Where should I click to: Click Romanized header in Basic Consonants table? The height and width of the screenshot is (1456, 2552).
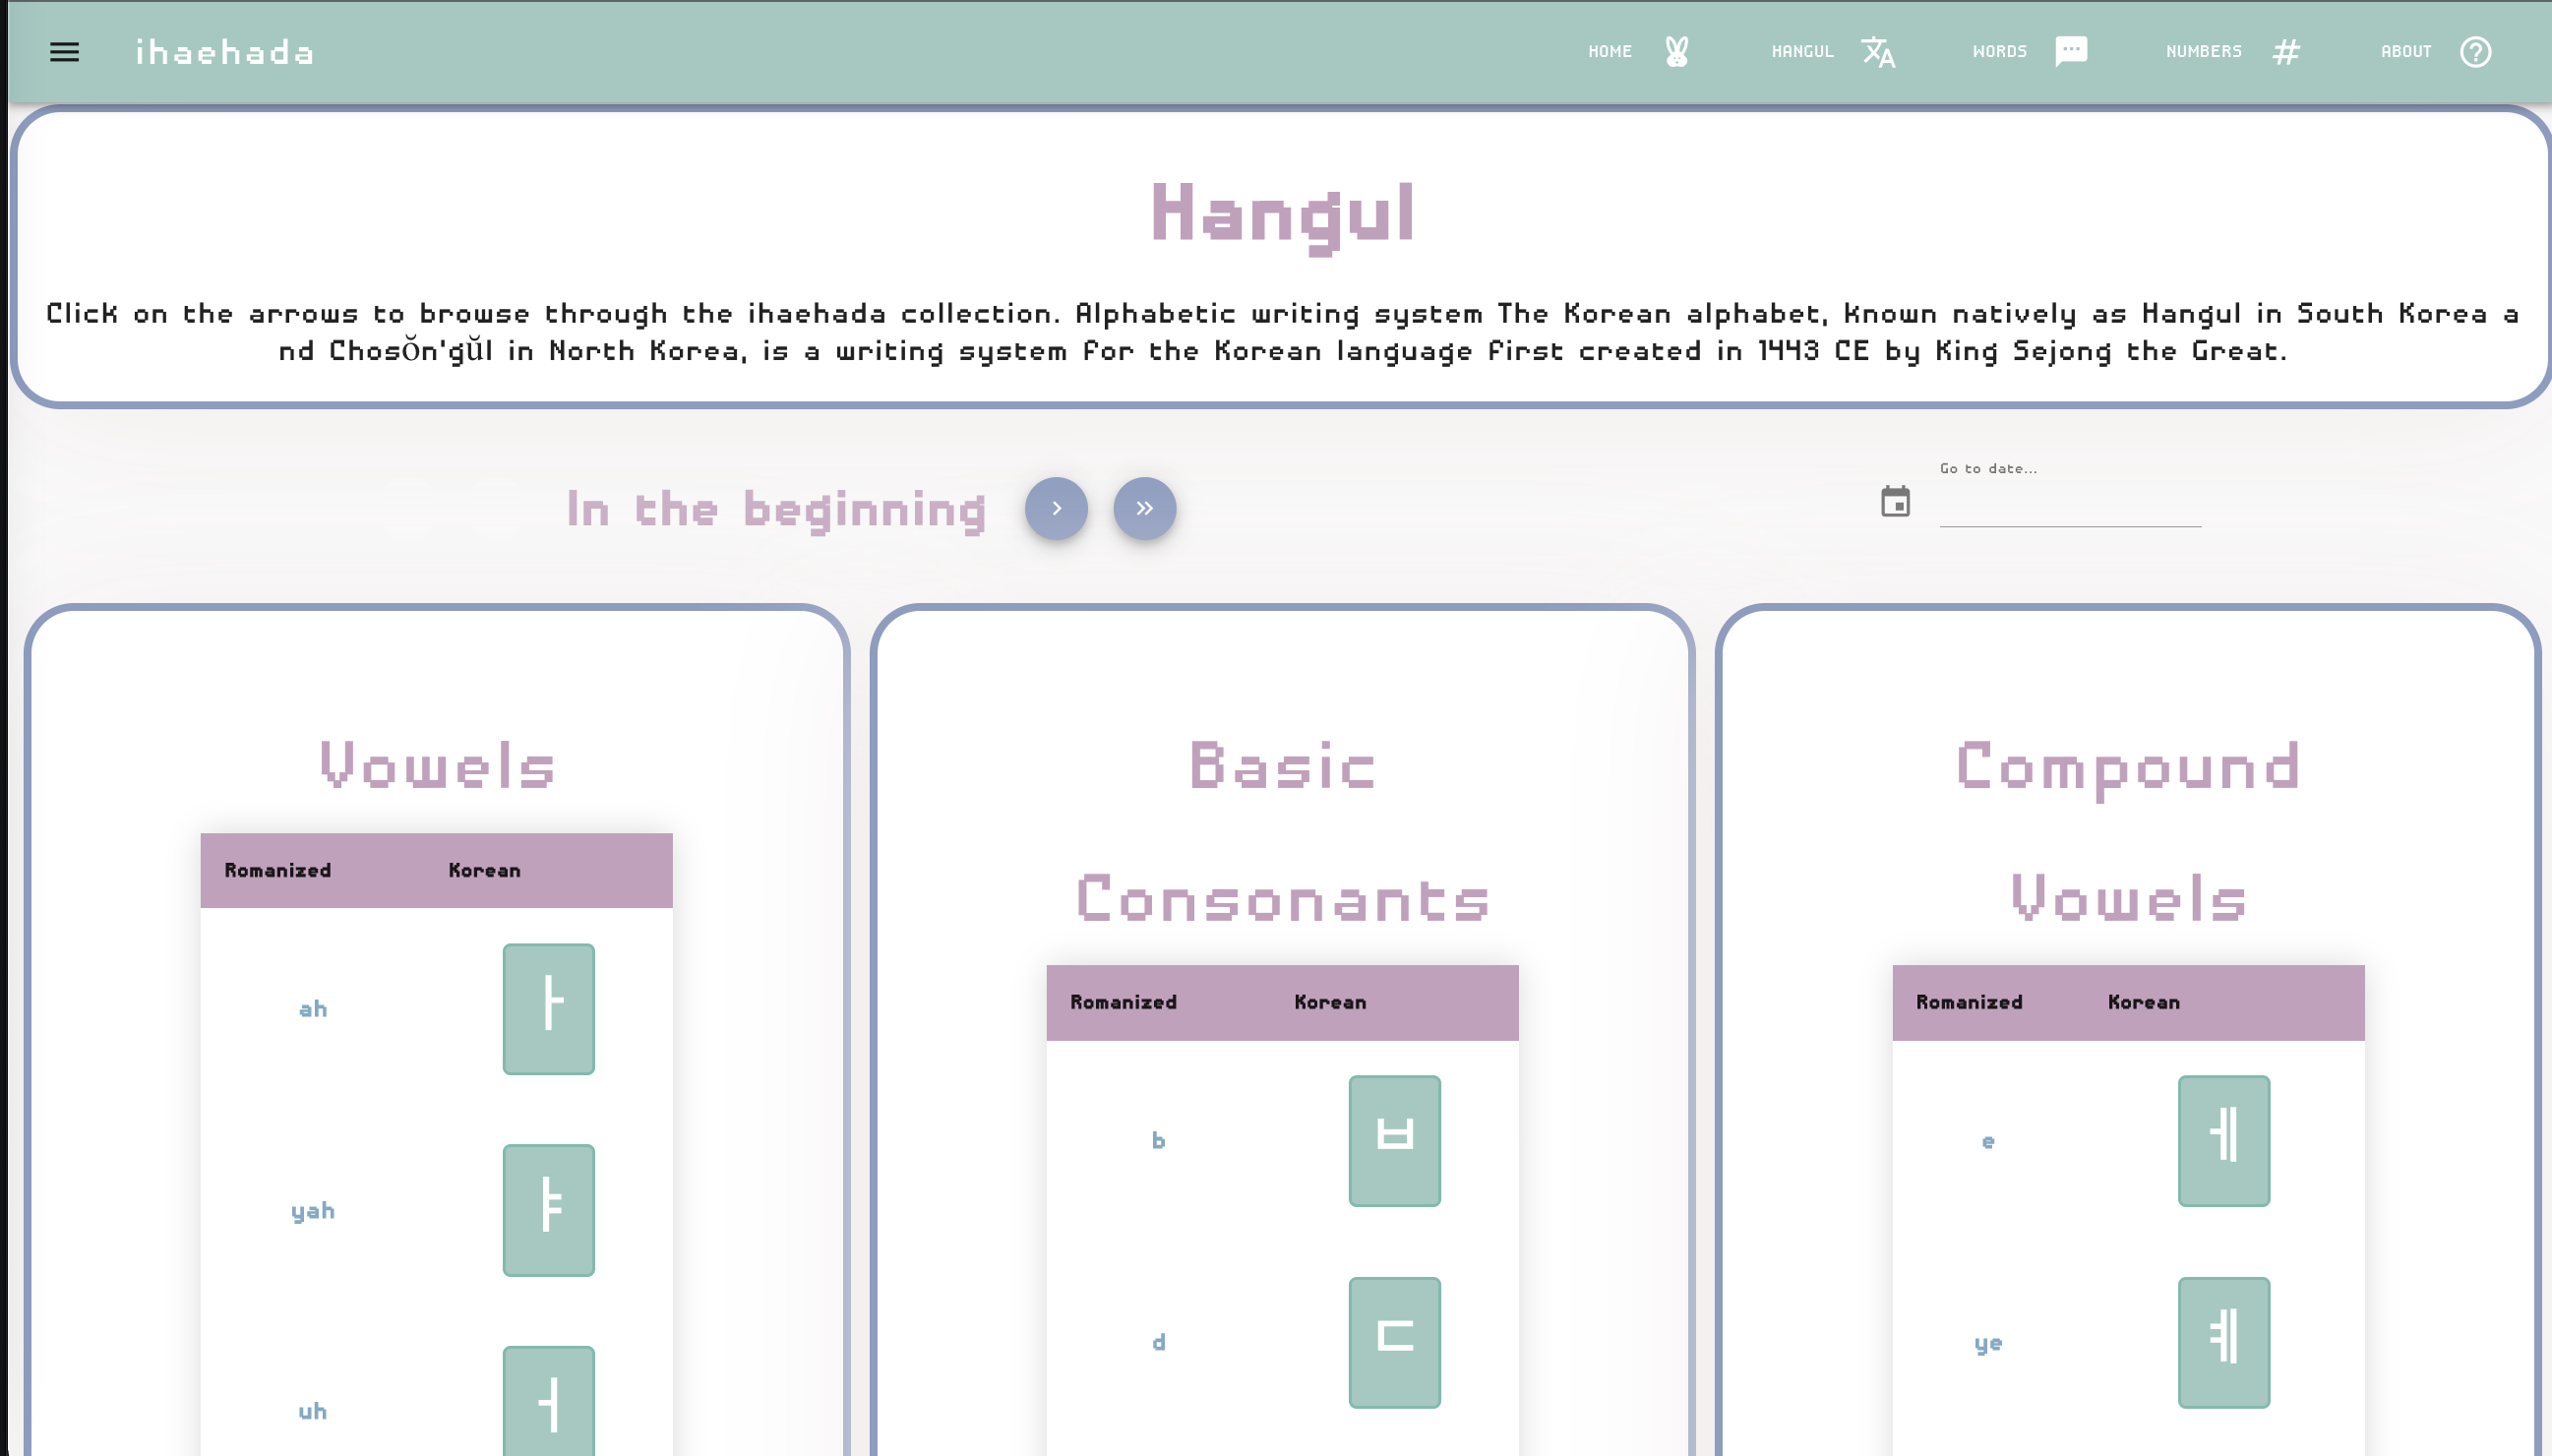1123,1002
